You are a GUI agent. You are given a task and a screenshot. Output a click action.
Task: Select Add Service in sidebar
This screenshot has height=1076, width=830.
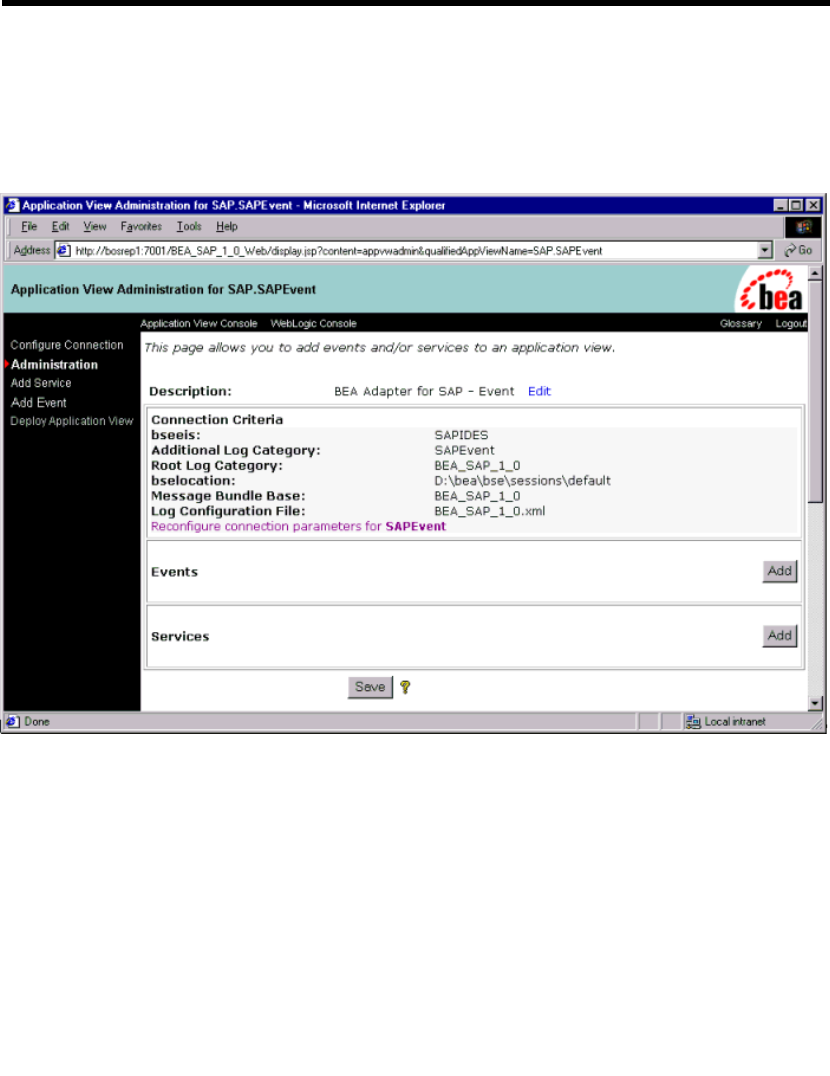click(x=40, y=383)
